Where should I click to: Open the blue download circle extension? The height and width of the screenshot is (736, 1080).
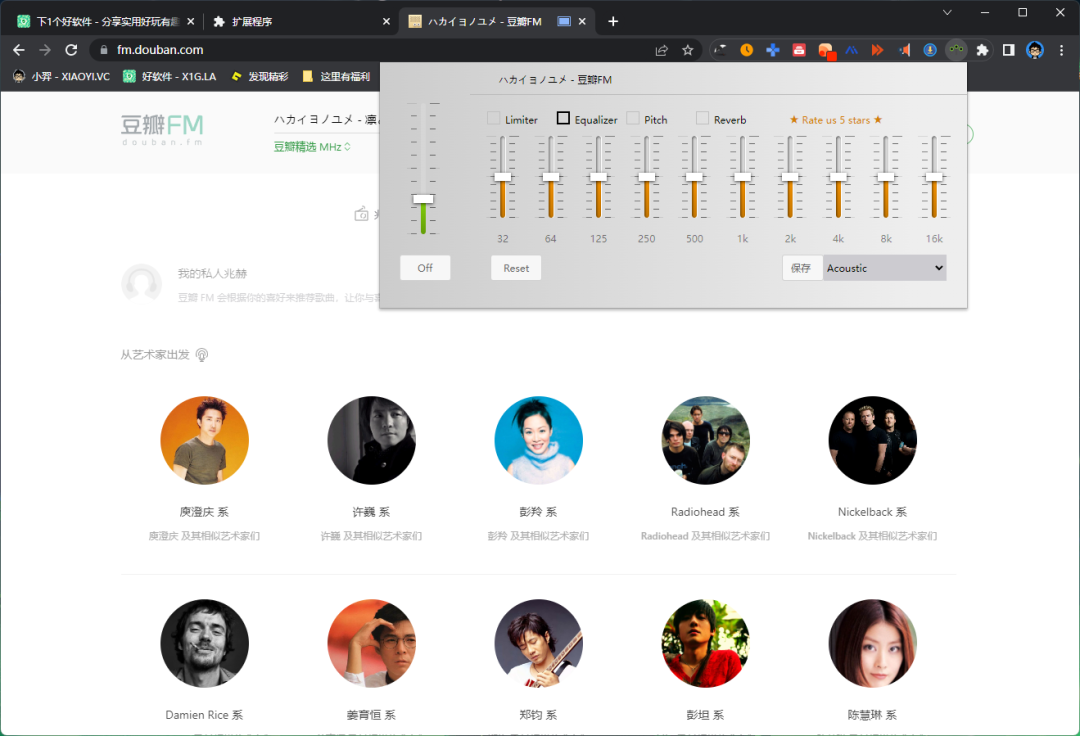point(930,50)
